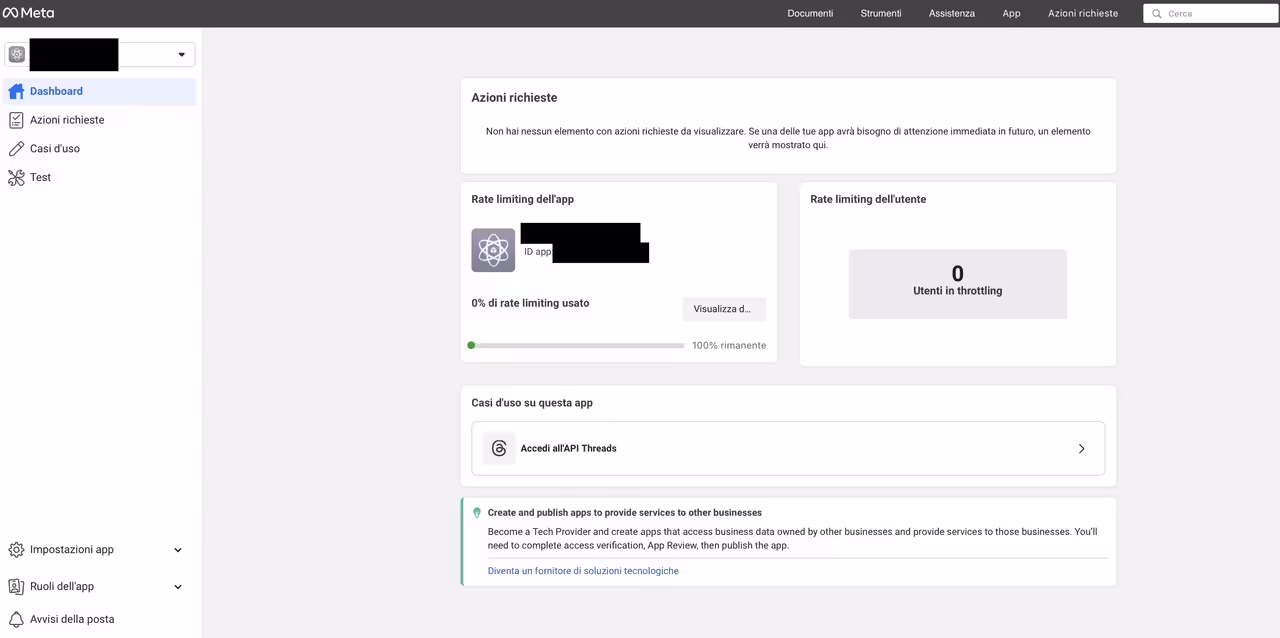This screenshot has height=638, width=1280.
Task: Follow the Diventa un fornitore di soluzioni tecnologiche link
Action: pos(583,571)
